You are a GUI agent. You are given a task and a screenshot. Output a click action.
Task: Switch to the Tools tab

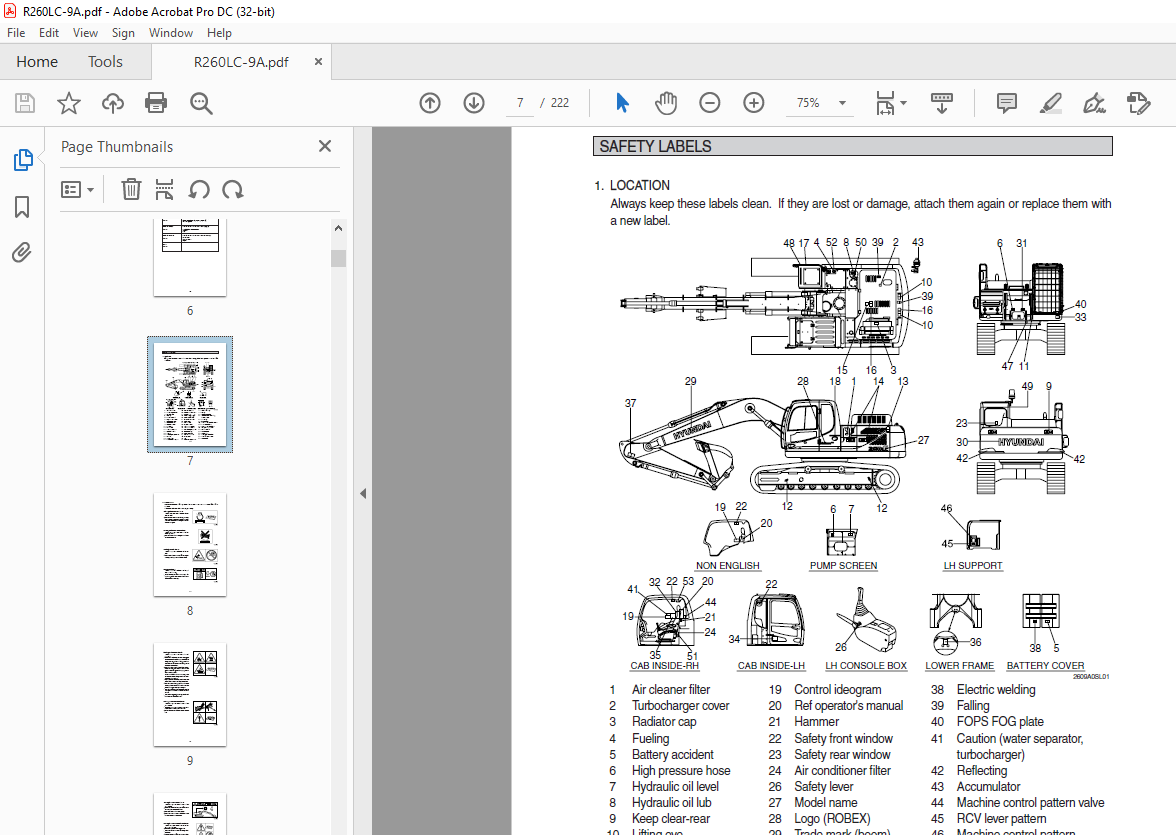point(105,62)
